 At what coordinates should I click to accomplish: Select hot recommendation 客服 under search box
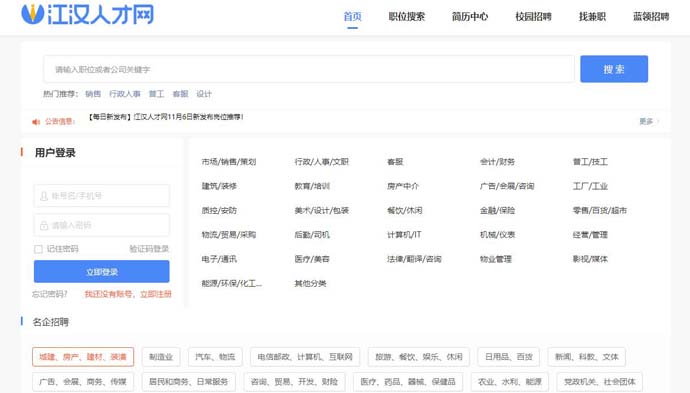coord(180,94)
